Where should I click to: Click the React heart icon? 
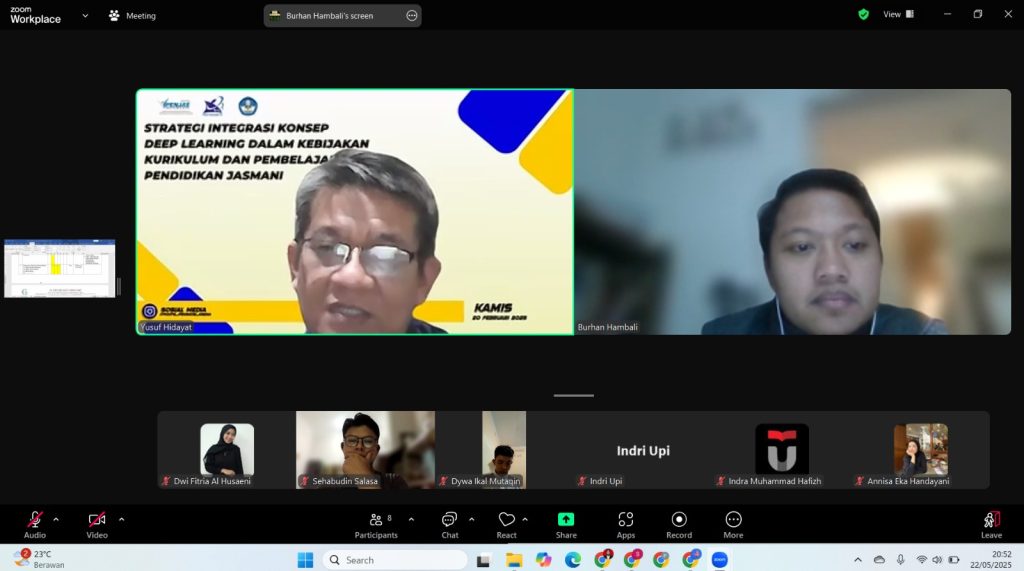(x=507, y=523)
